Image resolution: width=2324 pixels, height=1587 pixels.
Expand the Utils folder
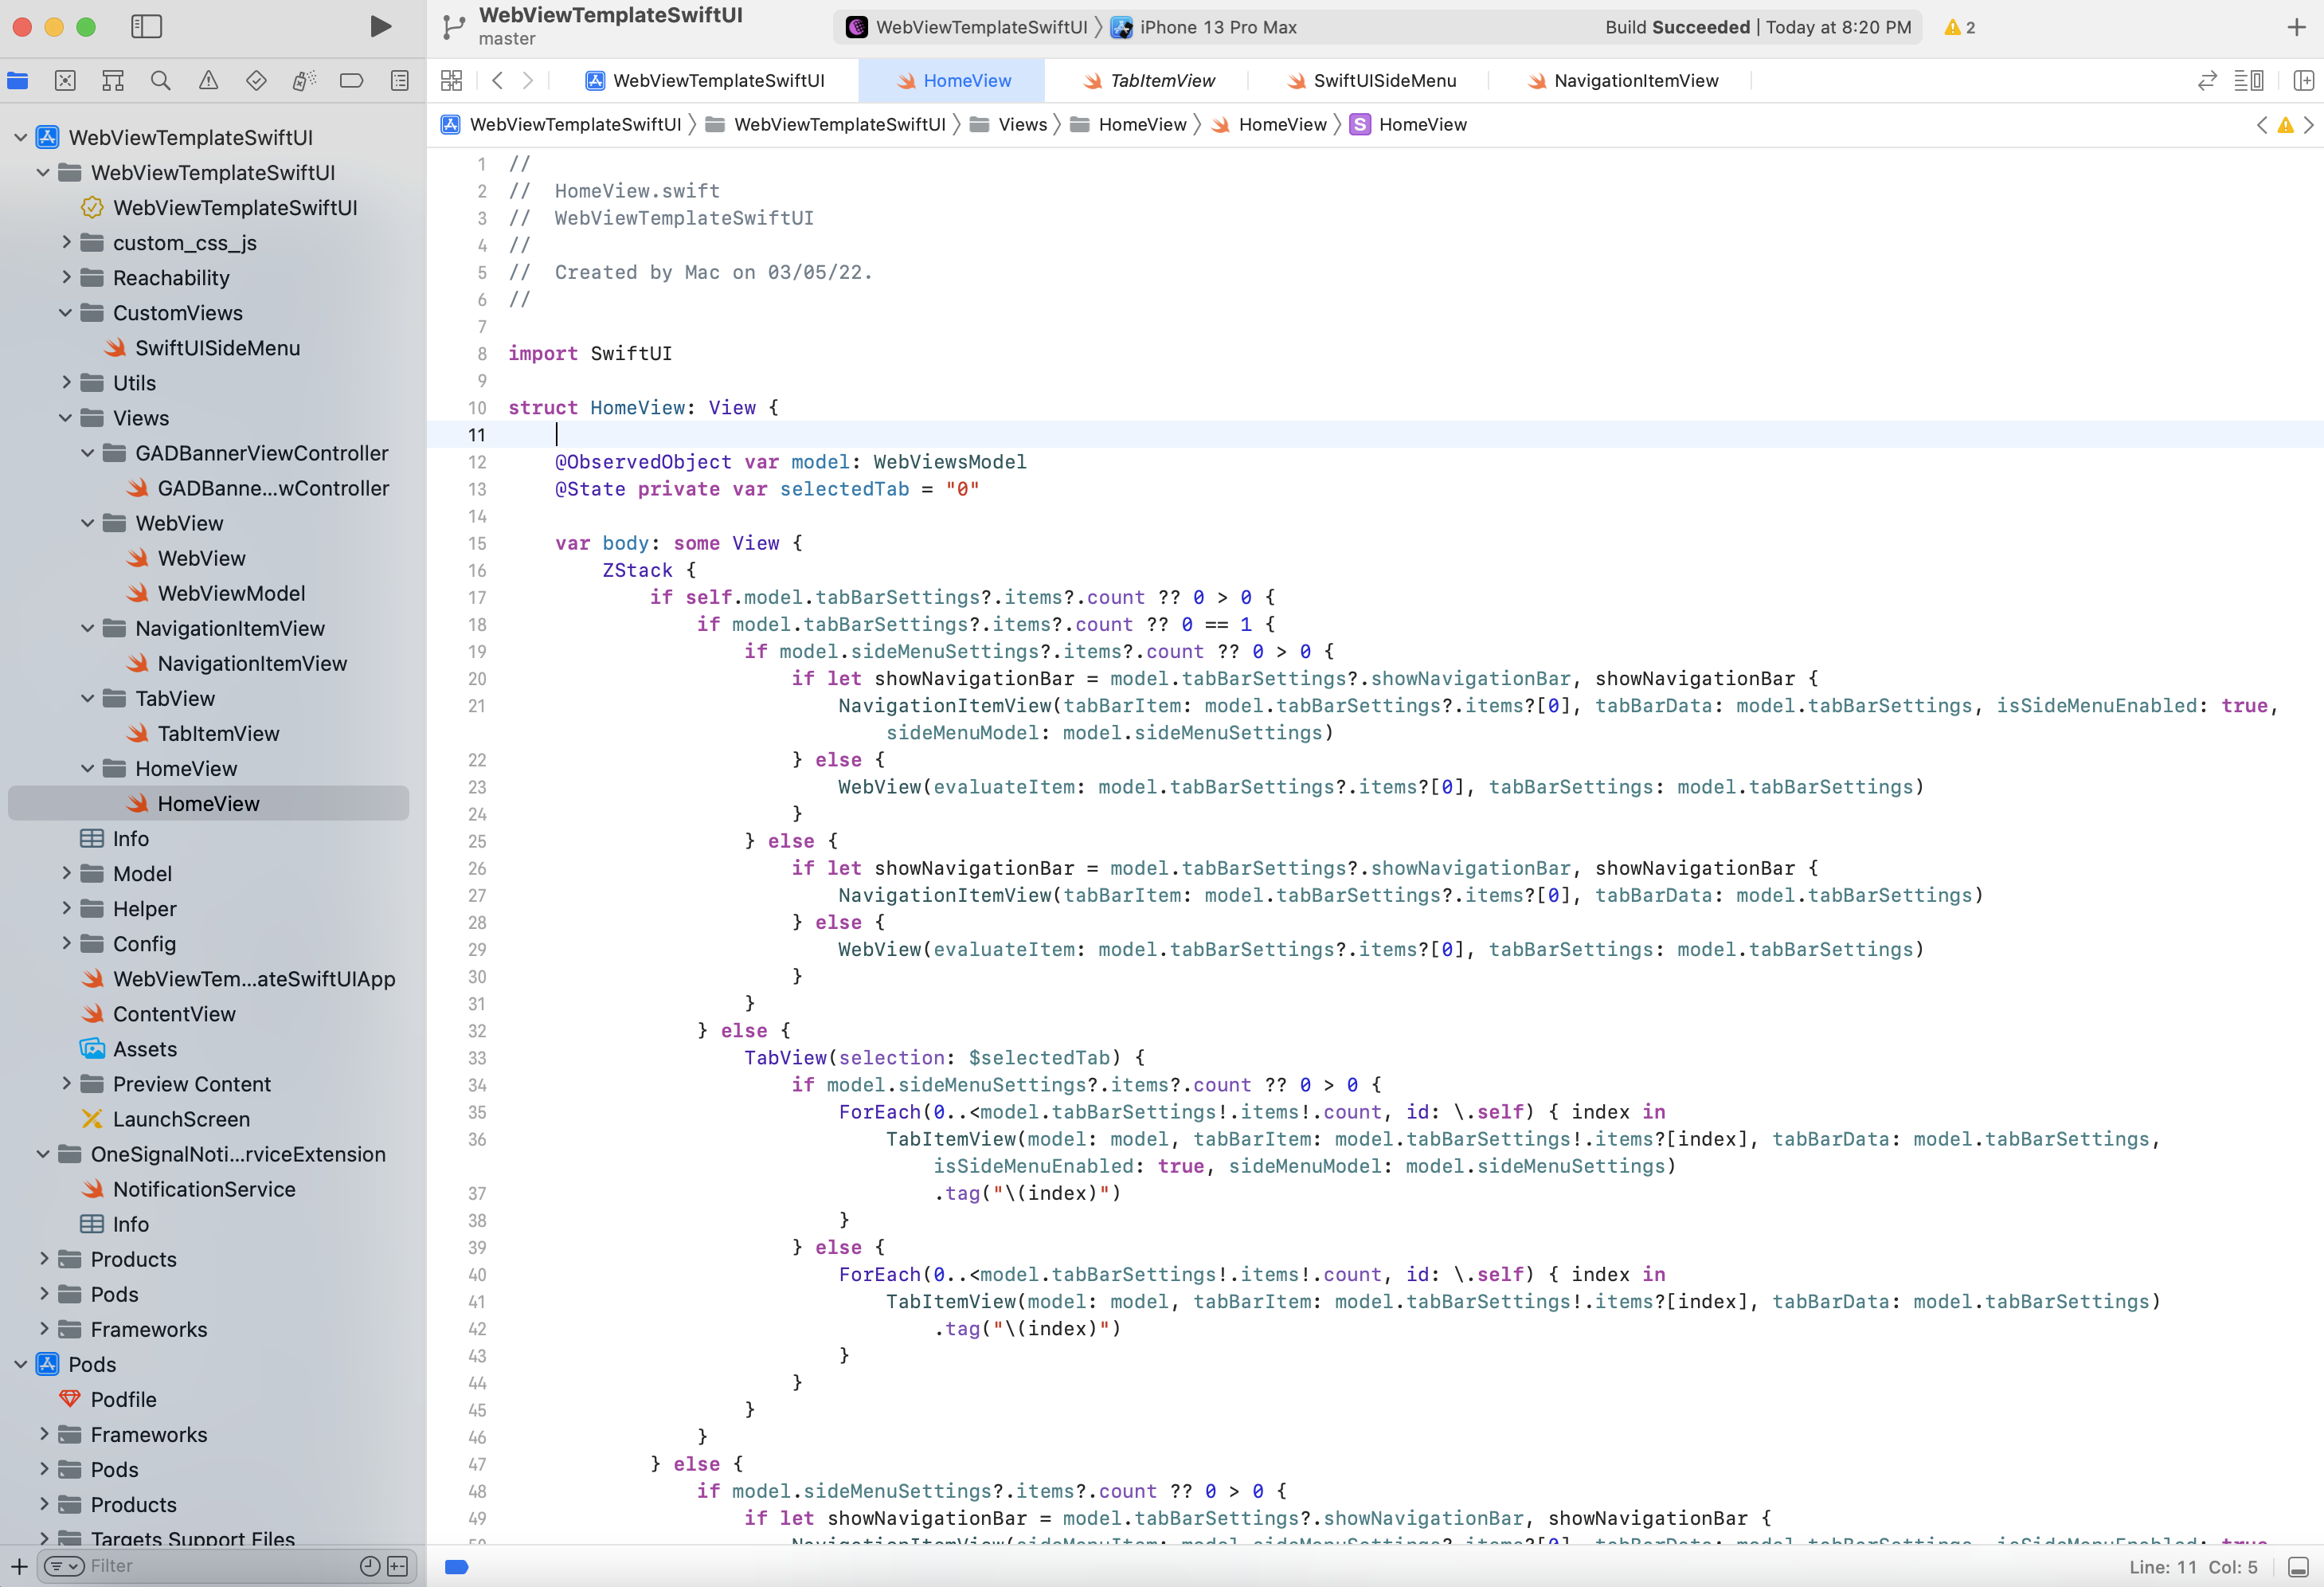[66, 383]
